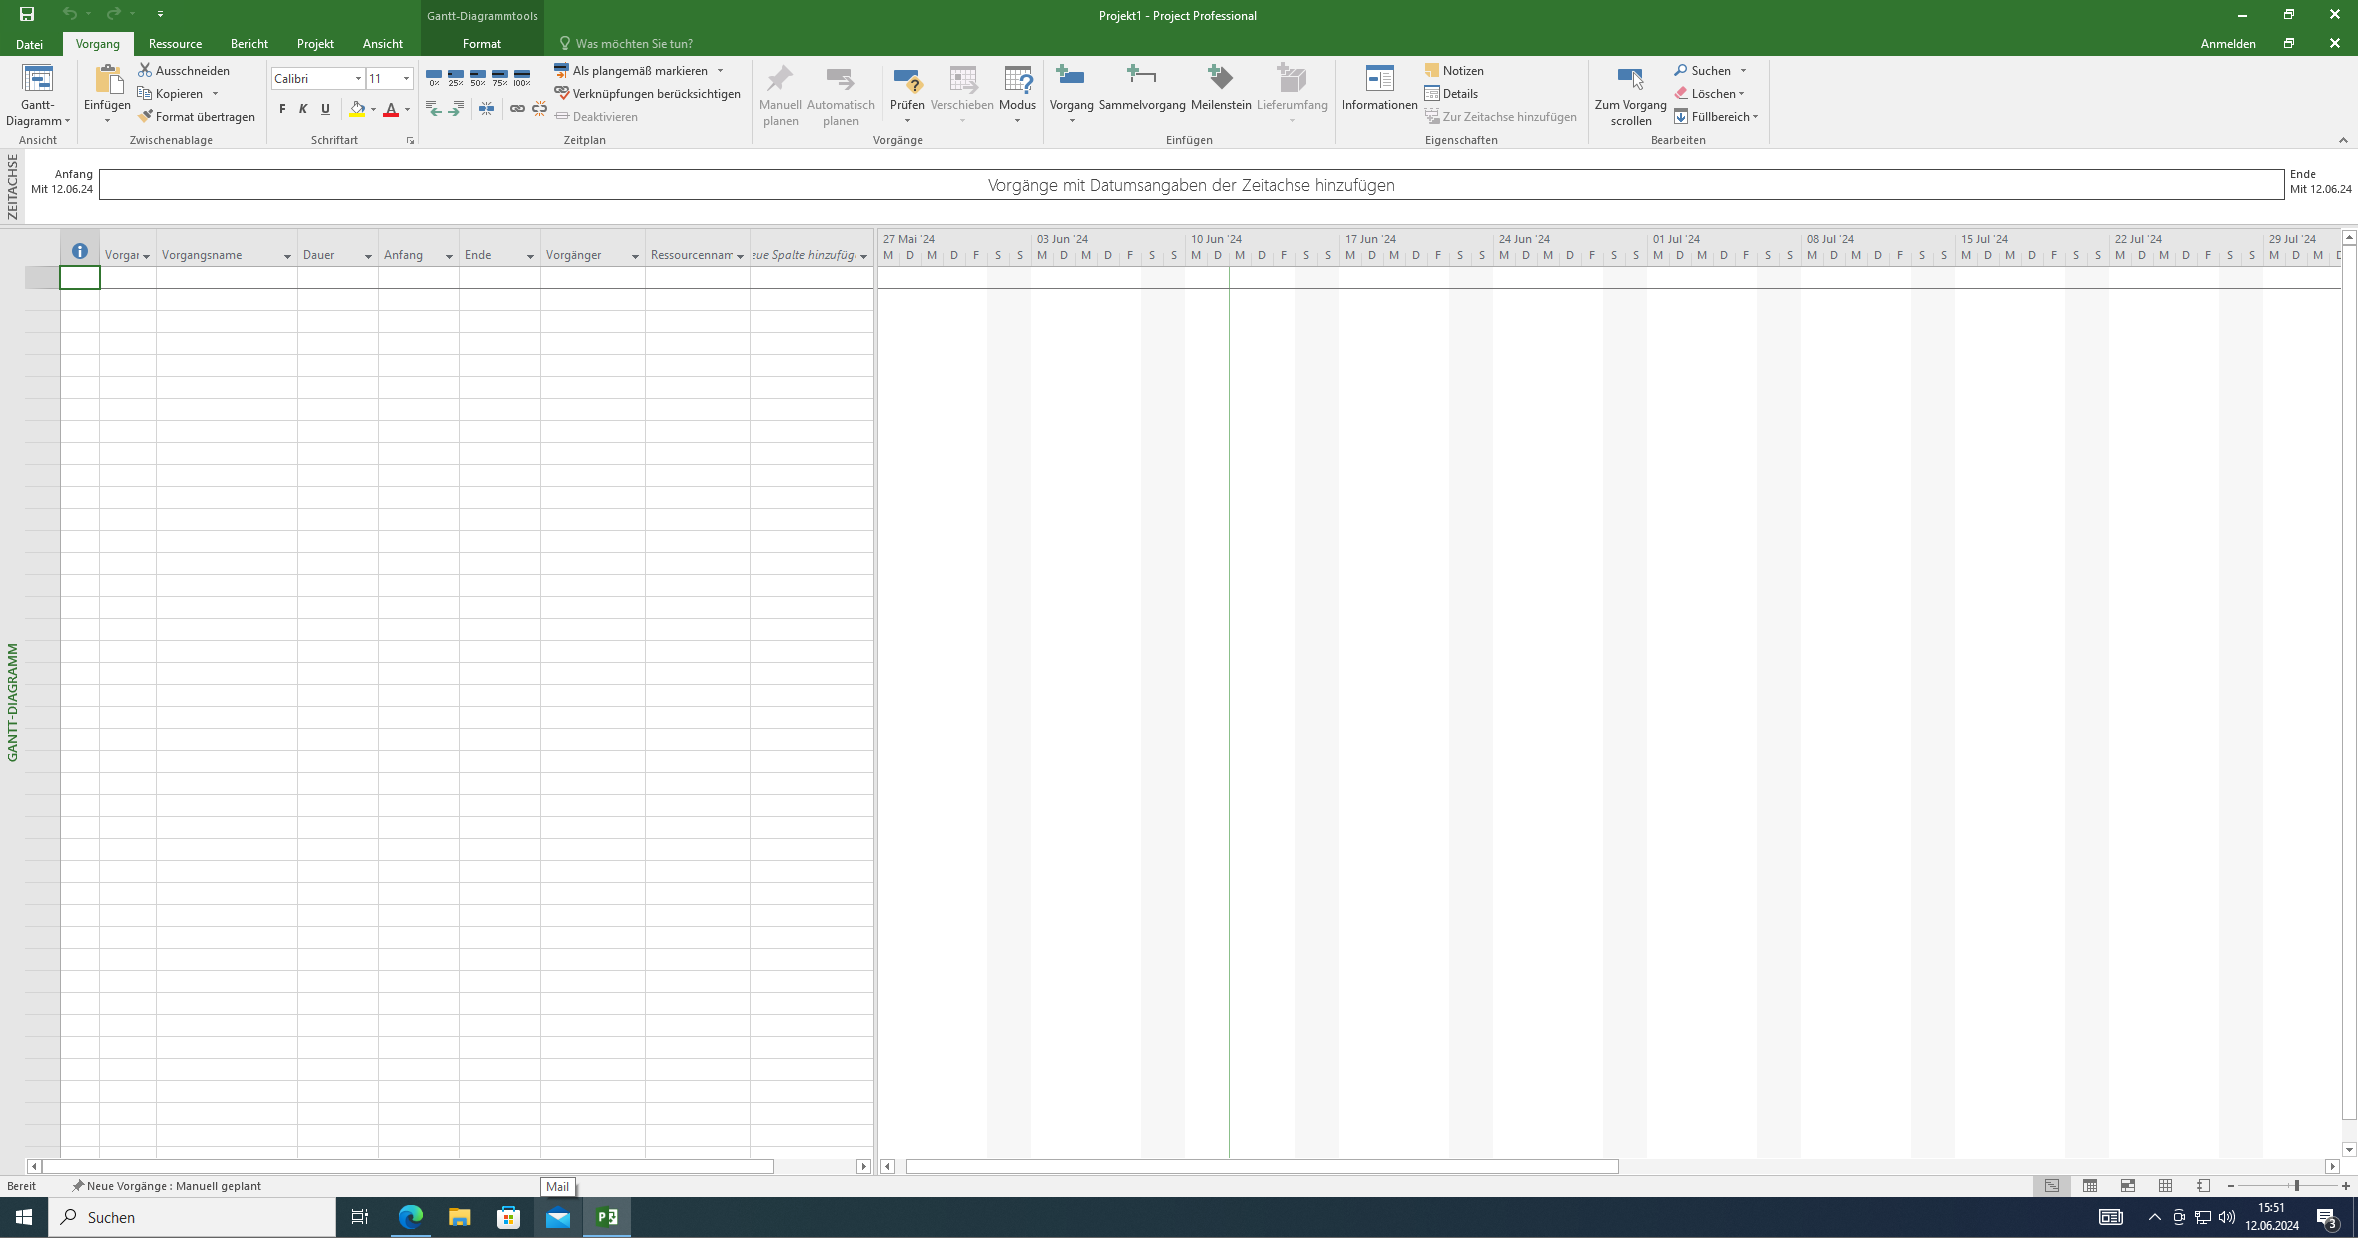2358x1238 pixels.
Task: Open Mail from Windows taskbar
Action: coord(558,1217)
